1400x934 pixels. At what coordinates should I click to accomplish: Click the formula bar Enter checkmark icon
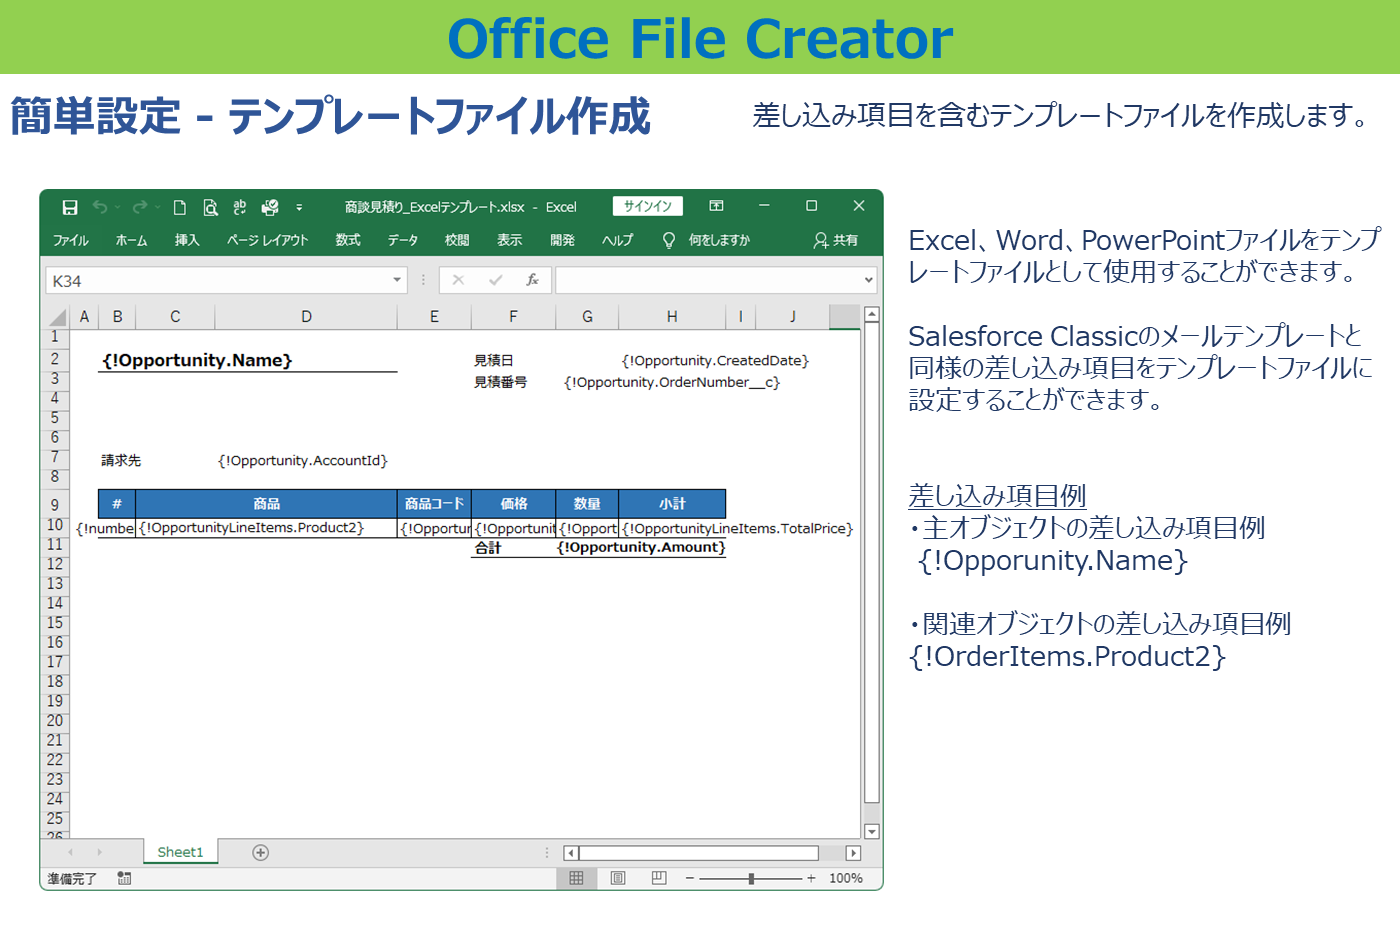(x=495, y=280)
